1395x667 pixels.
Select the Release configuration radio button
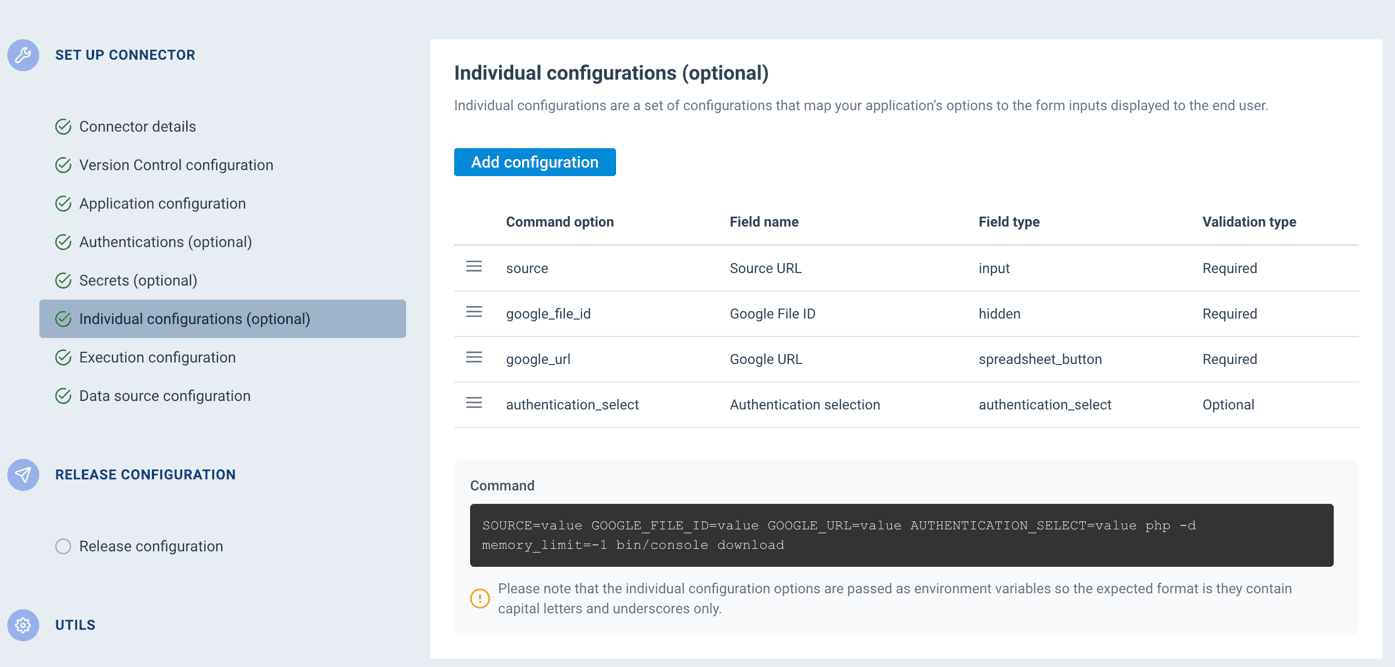pyautogui.click(x=62, y=546)
